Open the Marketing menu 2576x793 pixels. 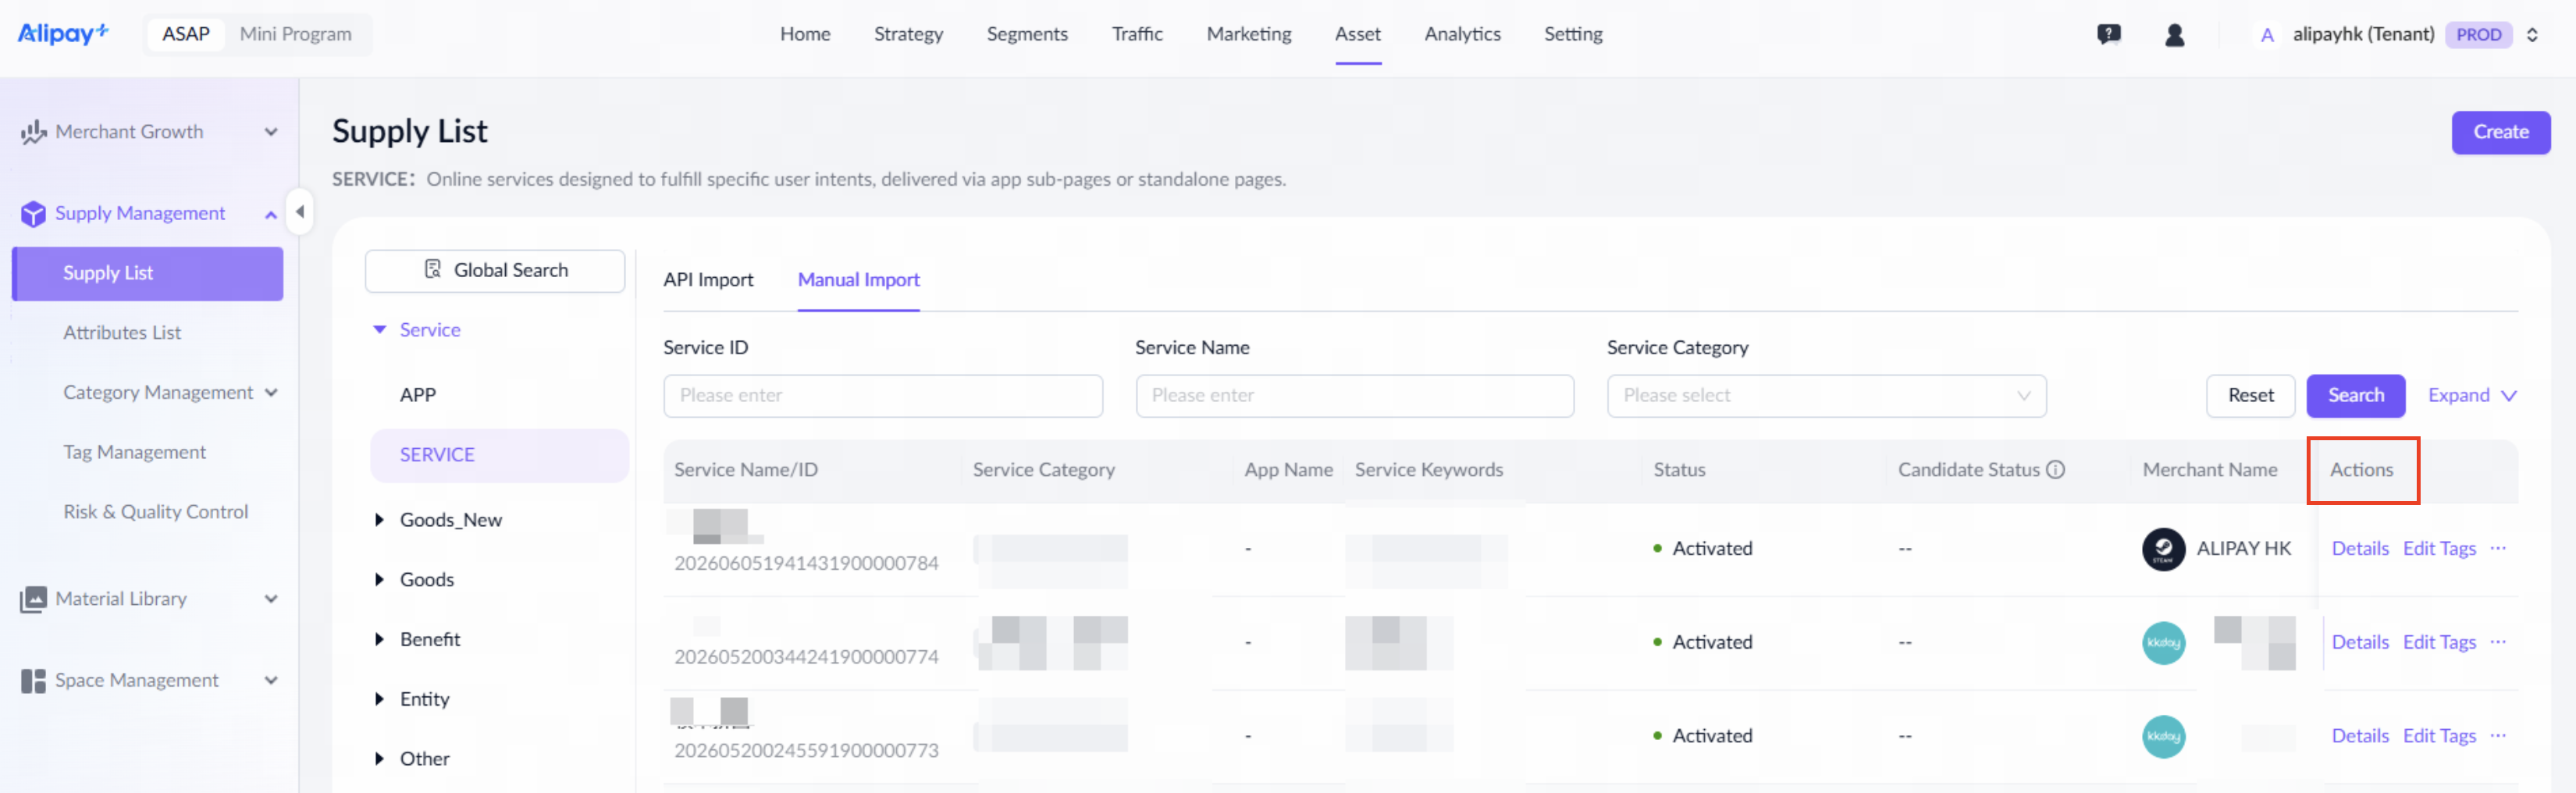point(1249,34)
